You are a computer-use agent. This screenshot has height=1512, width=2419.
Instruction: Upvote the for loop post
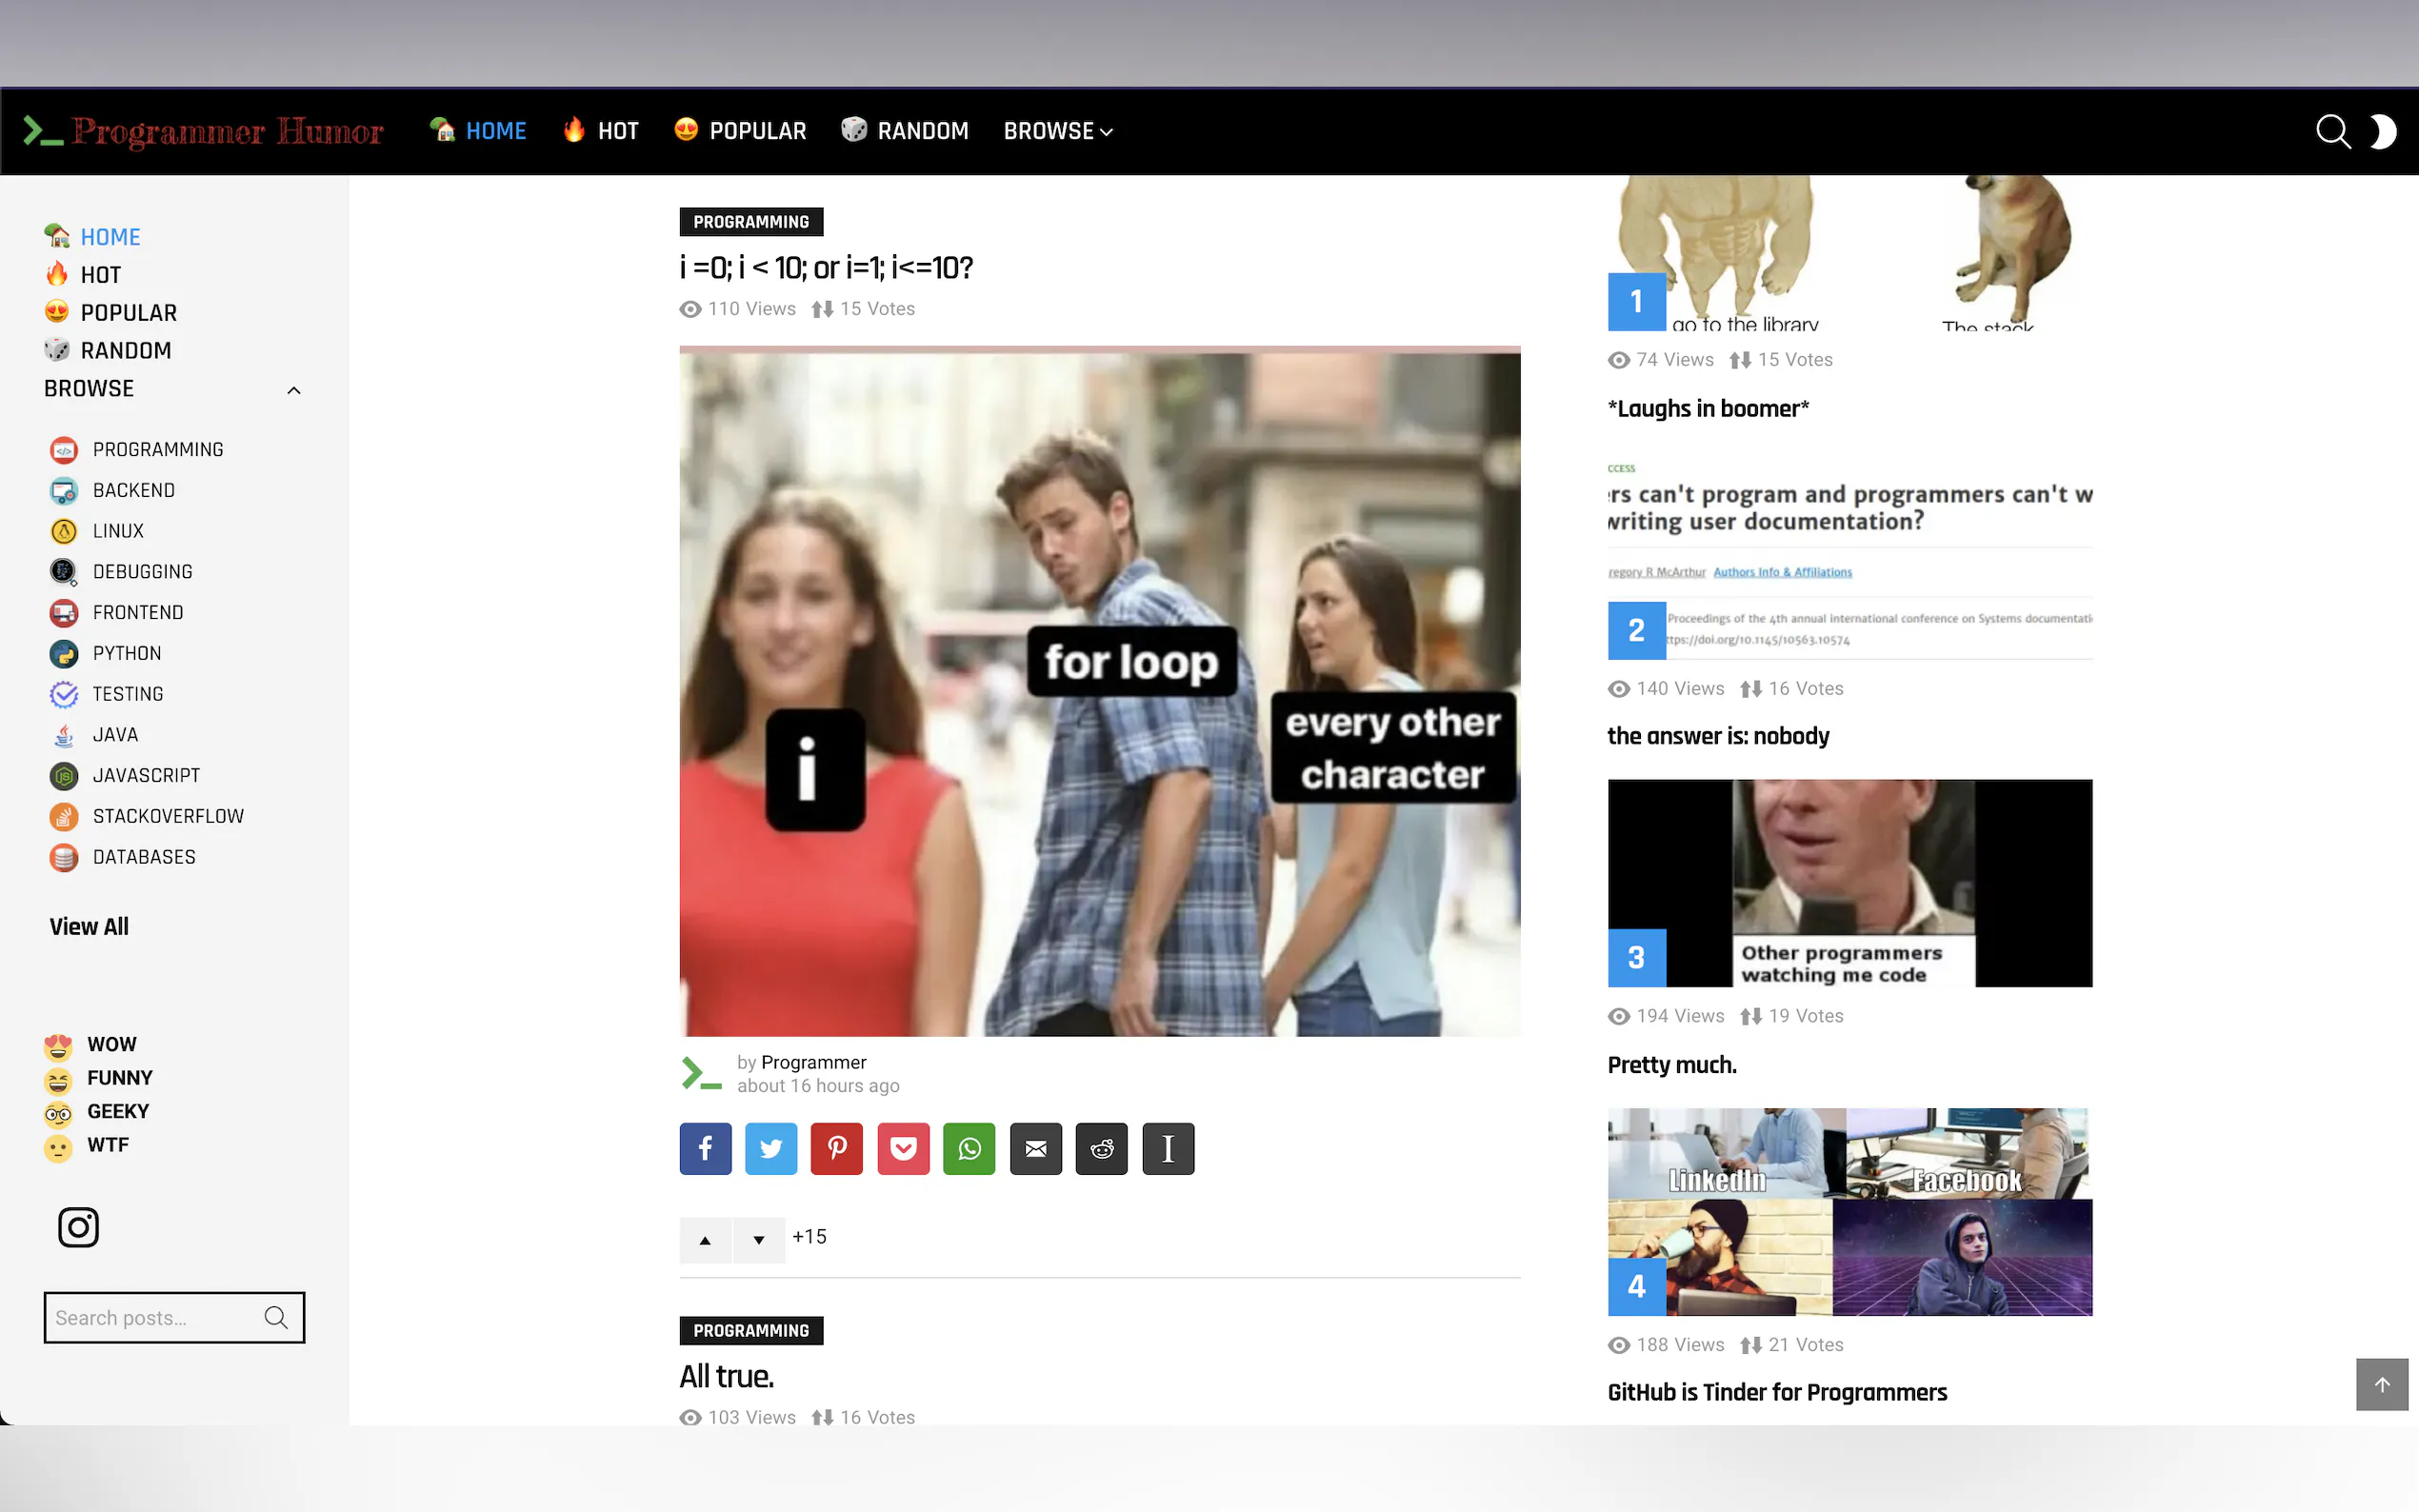click(x=705, y=1240)
